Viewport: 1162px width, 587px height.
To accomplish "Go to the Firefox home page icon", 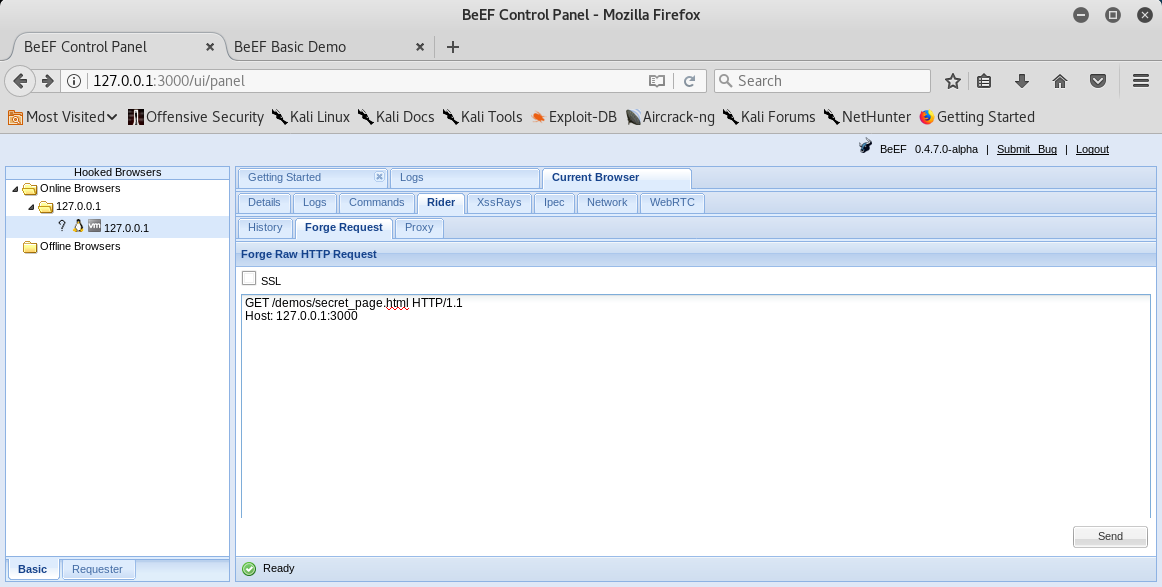I will pyautogui.click(x=1060, y=81).
